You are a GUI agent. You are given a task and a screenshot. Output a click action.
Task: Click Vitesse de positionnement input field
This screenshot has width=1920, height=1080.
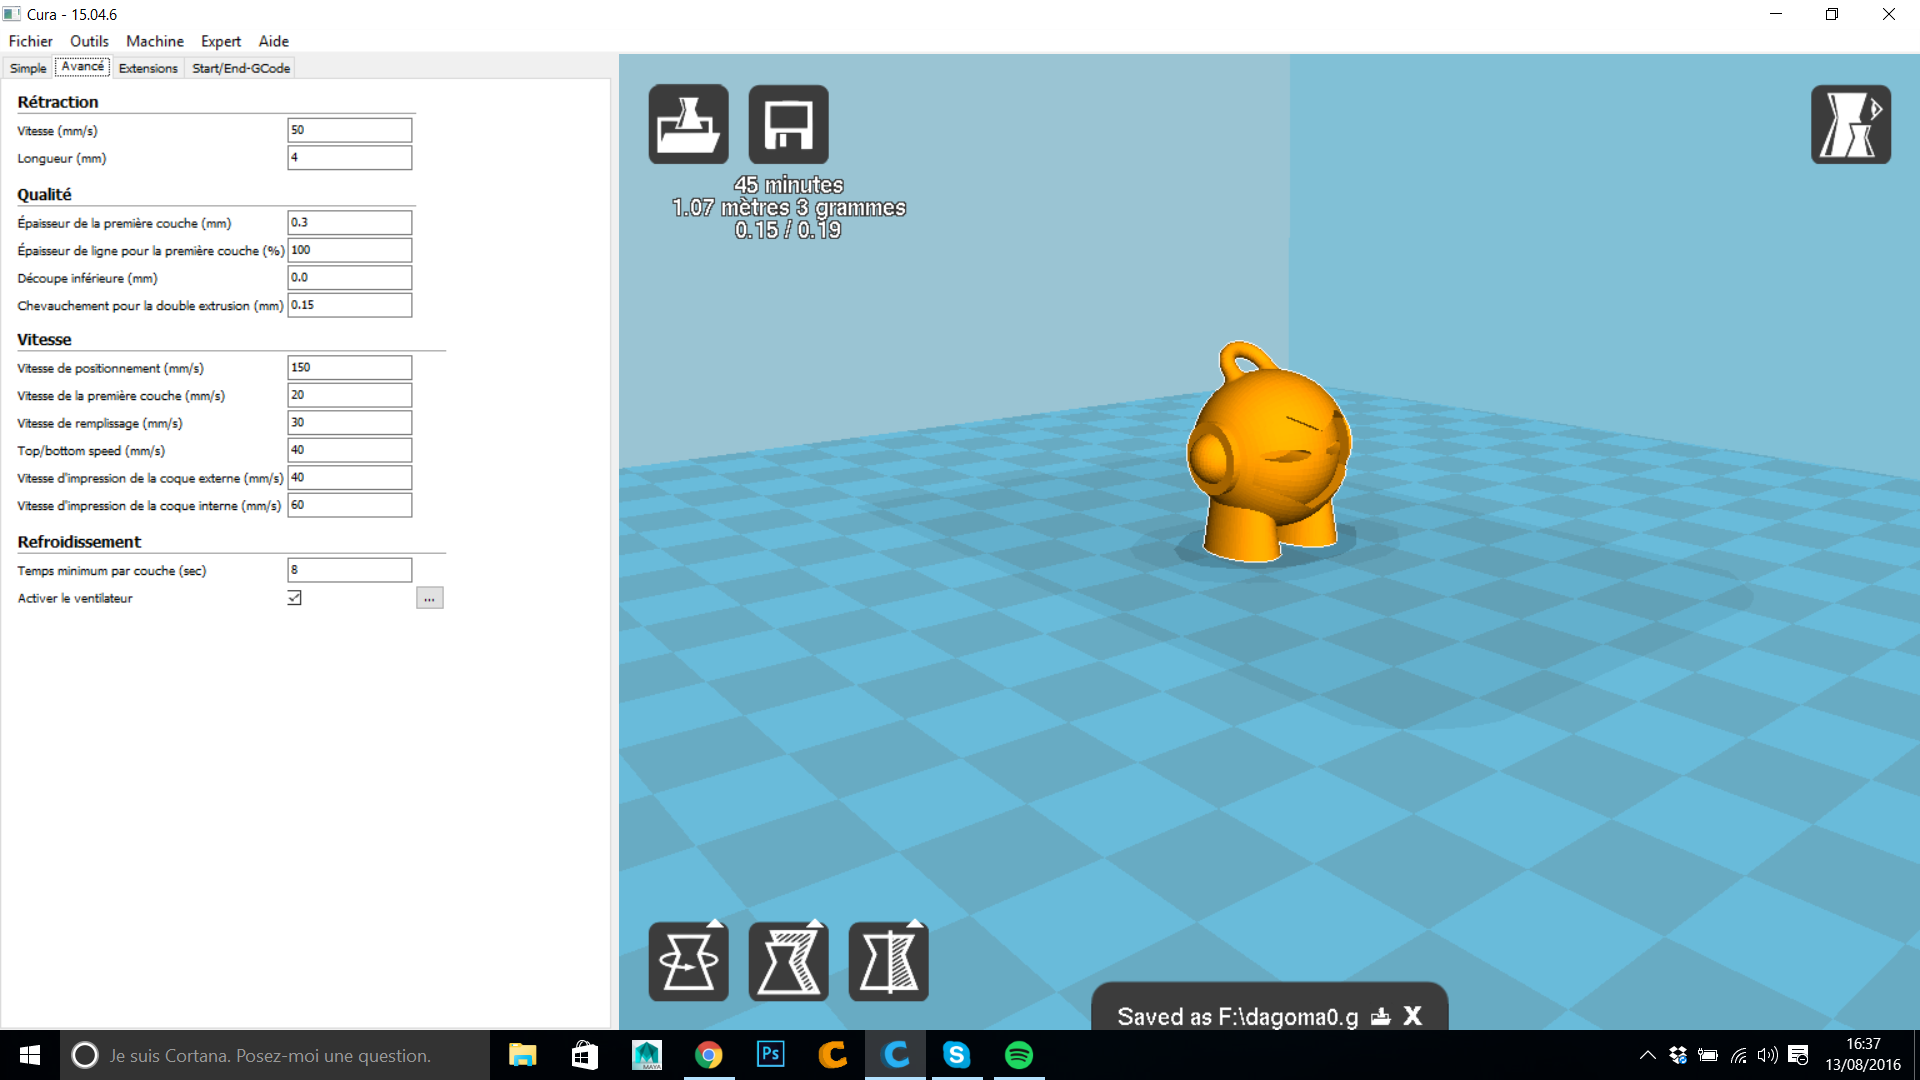point(349,367)
